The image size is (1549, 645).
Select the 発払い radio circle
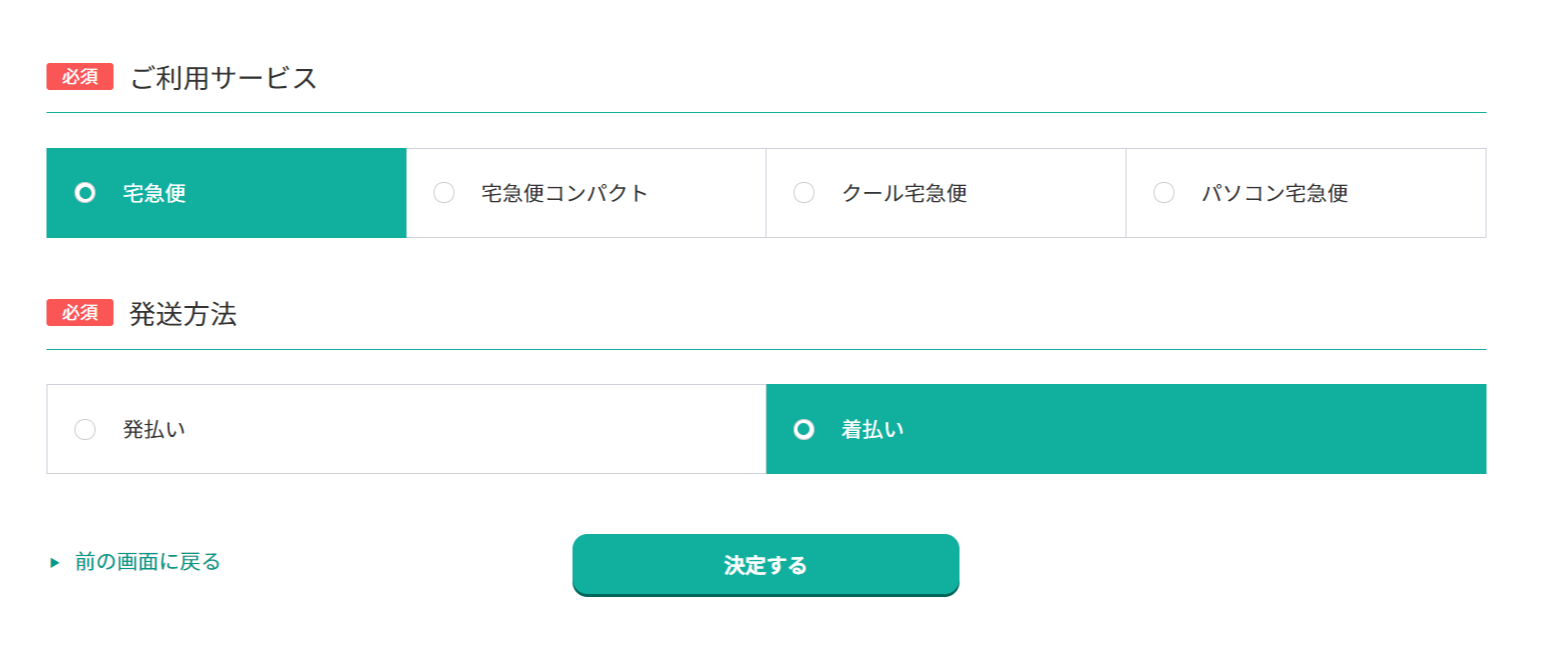[85, 429]
